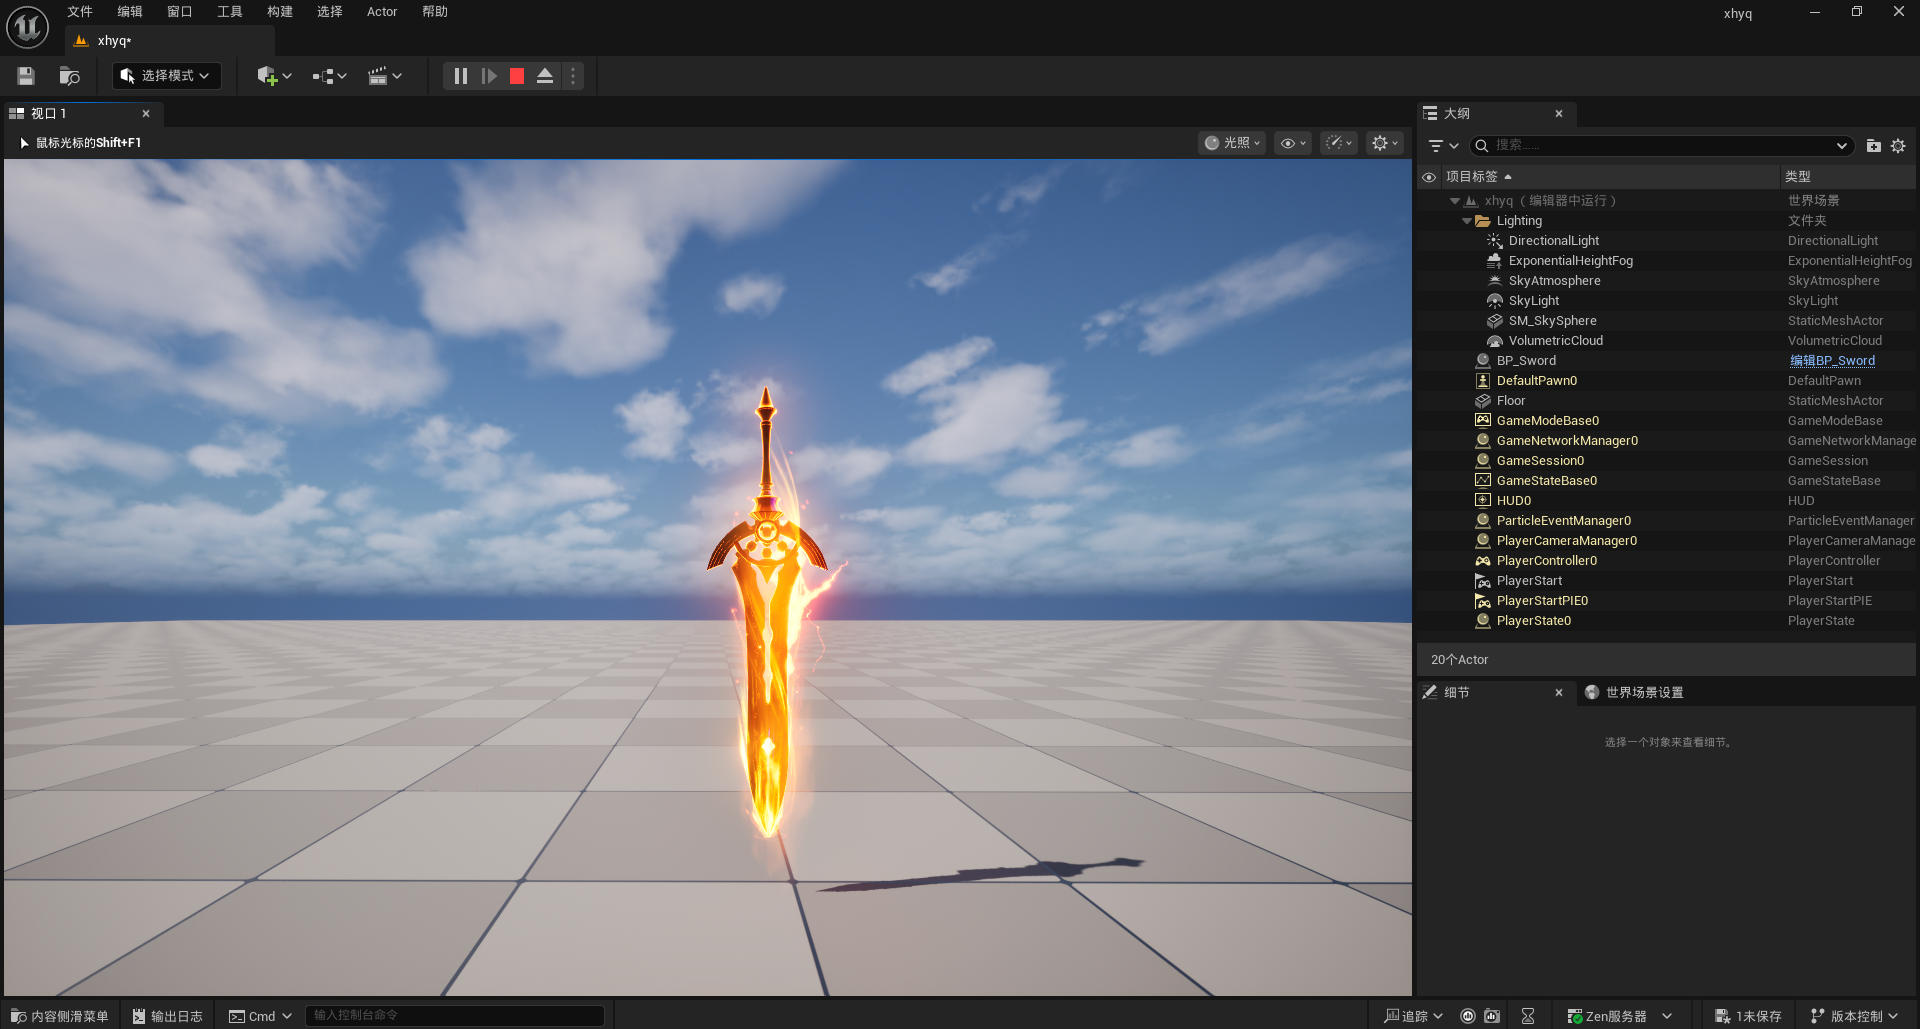Image resolution: width=1920 pixels, height=1029 pixels.
Task: Open the 窗口 menu
Action: [x=180, y=12]
